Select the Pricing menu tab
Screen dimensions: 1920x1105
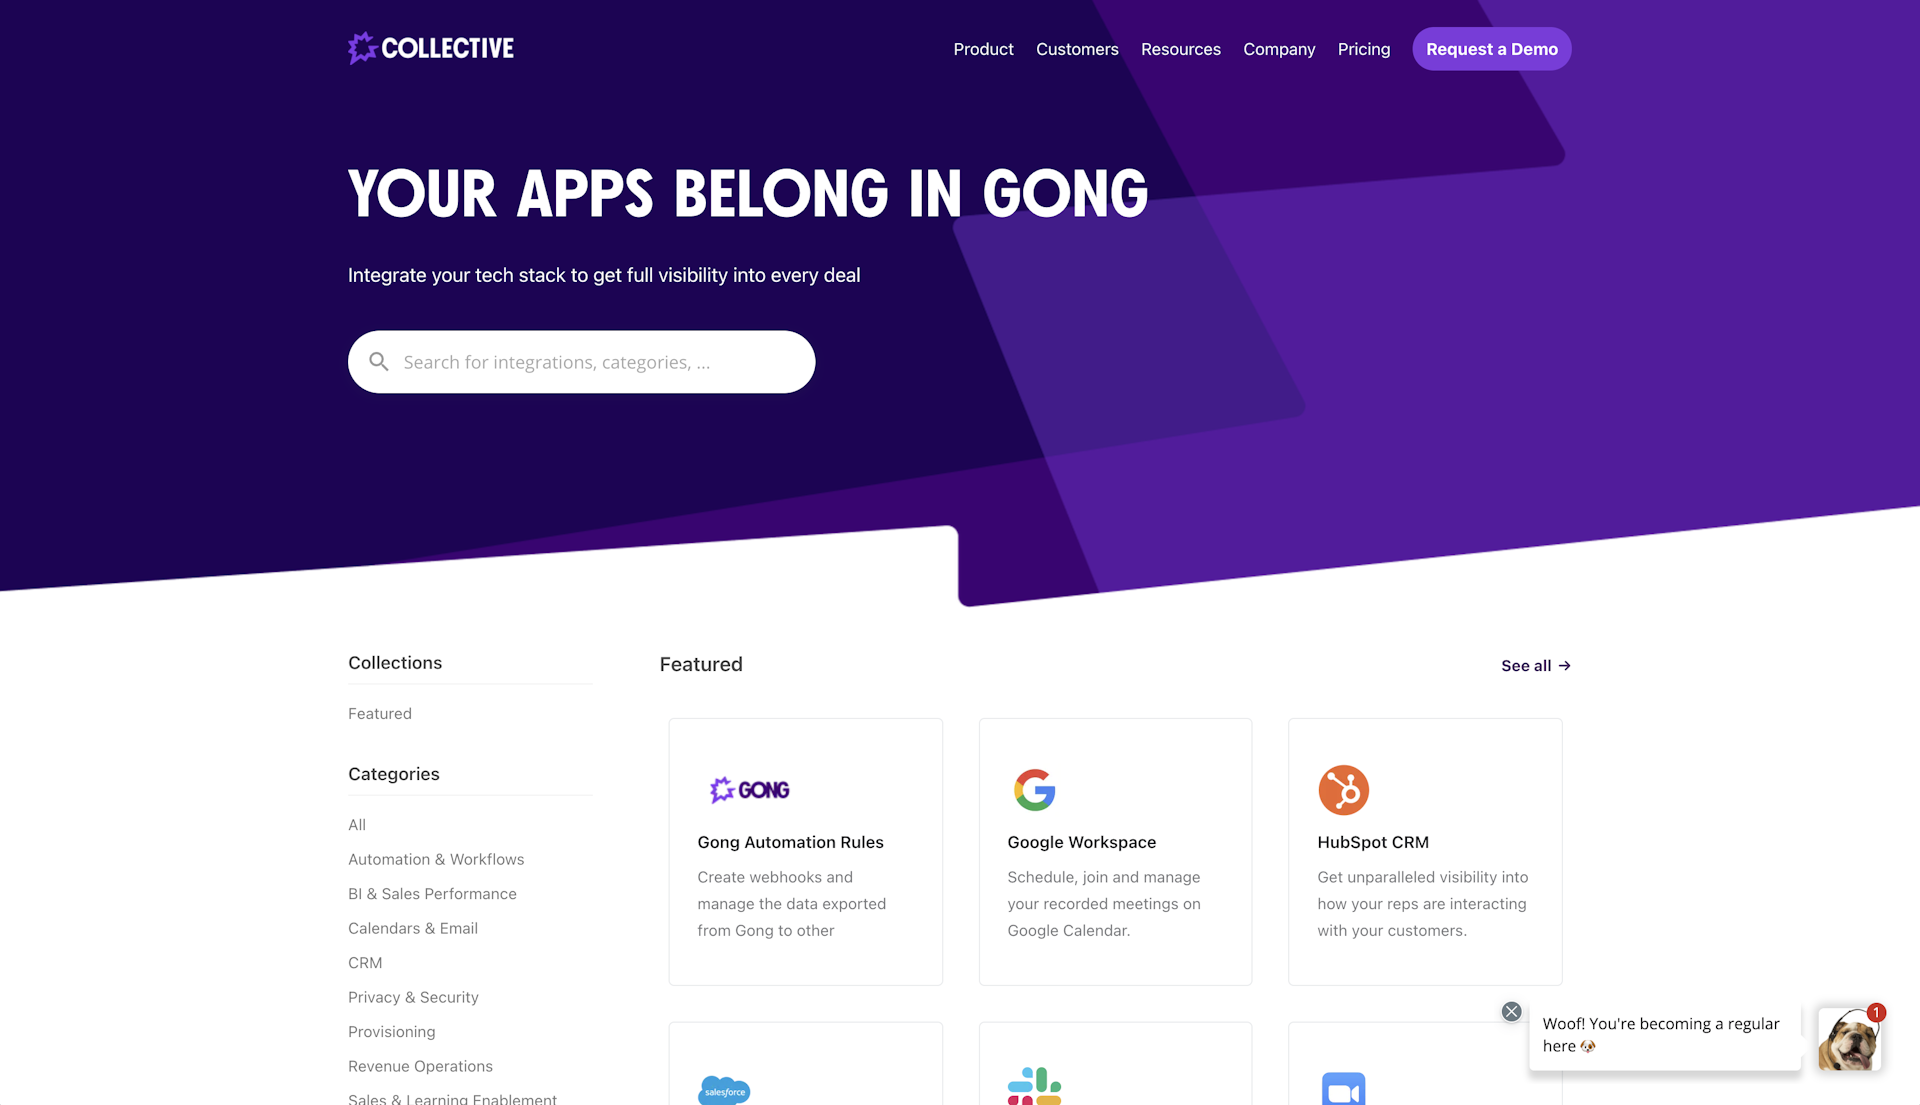[x=1364, y=49]
